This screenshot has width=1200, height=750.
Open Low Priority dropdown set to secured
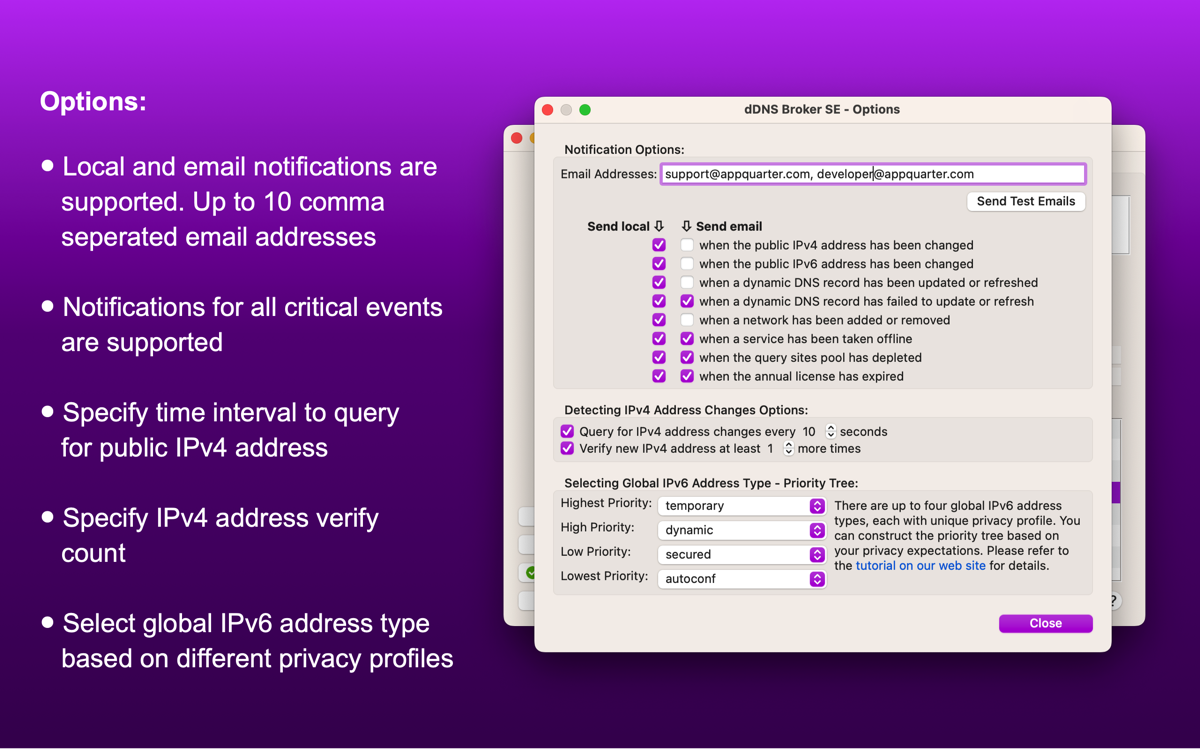pos(741,554)
